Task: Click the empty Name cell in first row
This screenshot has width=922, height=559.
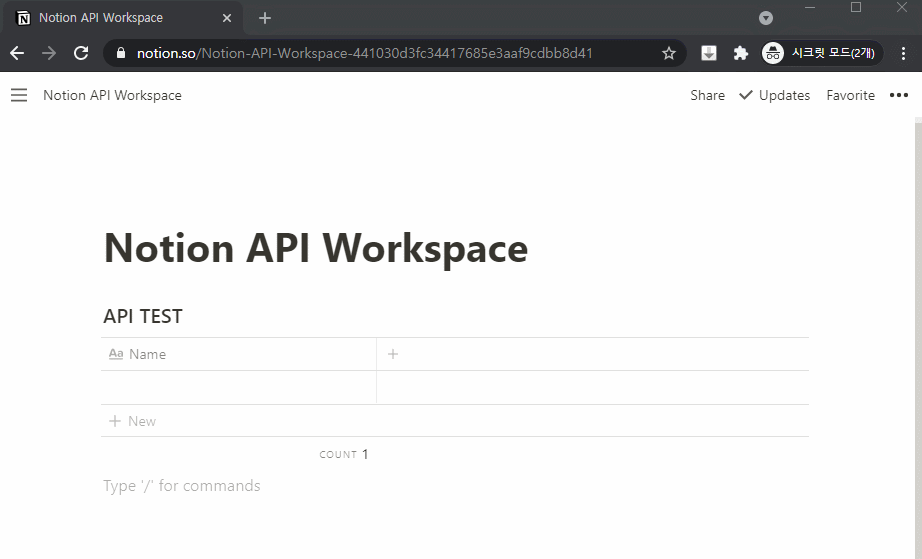Action: click(239, 387)
